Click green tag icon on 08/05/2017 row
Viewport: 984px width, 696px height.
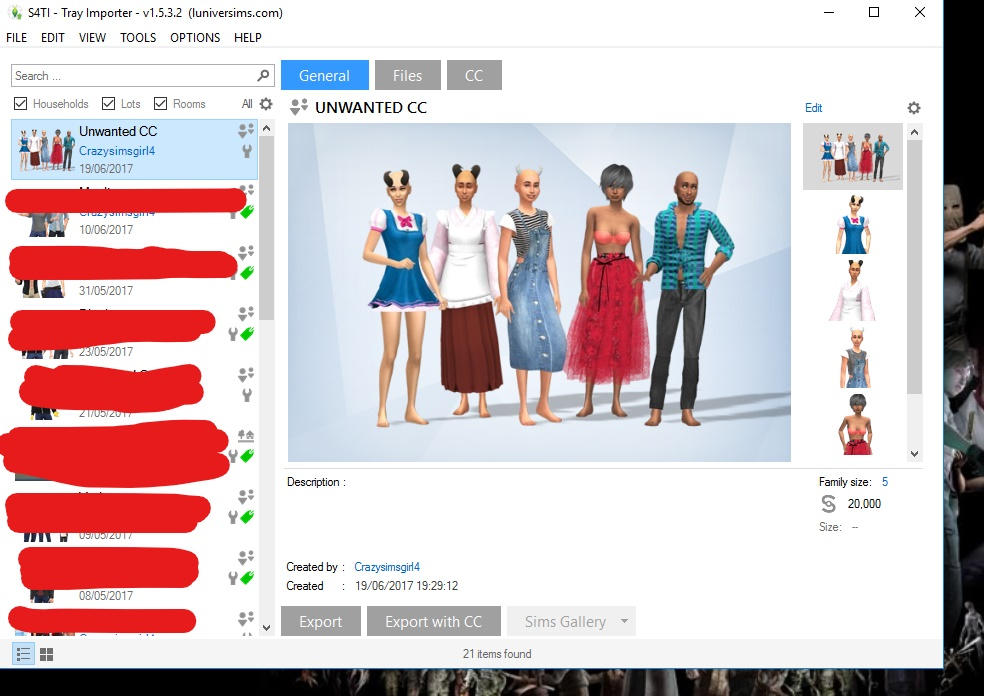pyautogui.click(x=247, y=577)
